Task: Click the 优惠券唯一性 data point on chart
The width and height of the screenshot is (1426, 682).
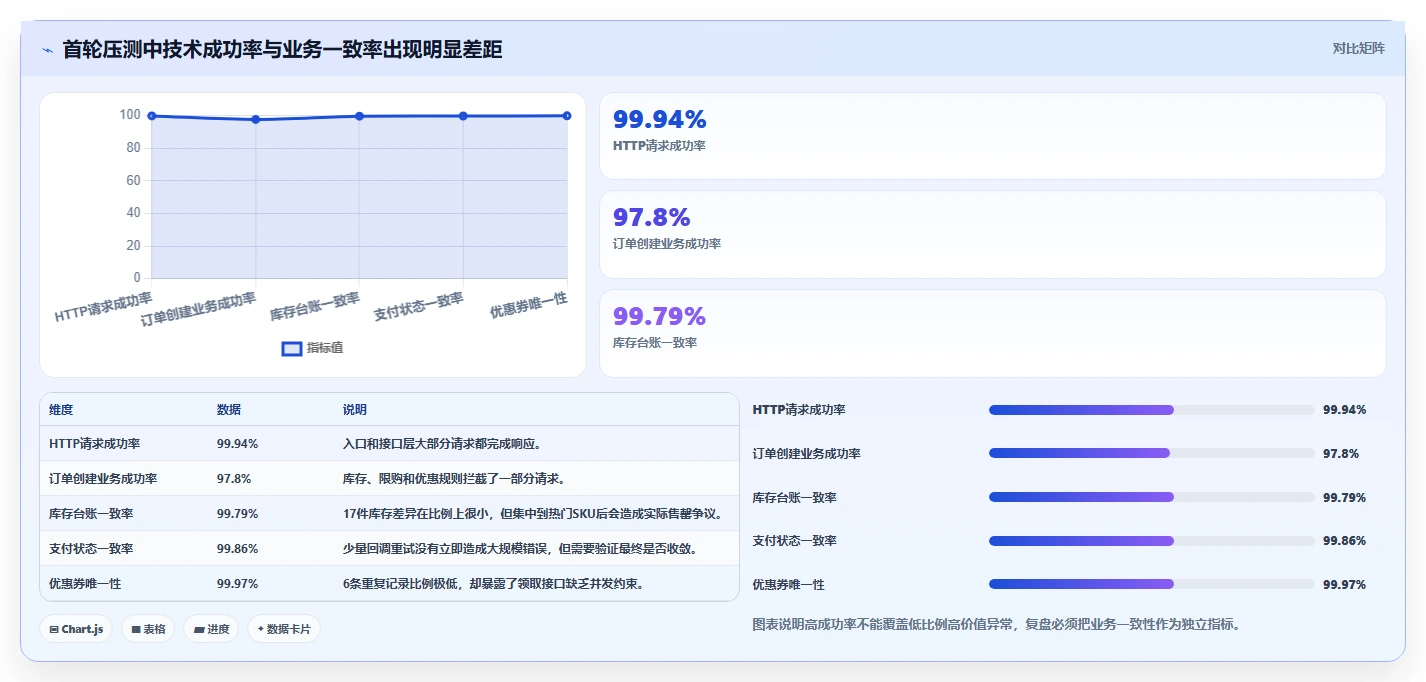Action: [x=567, y=116]
